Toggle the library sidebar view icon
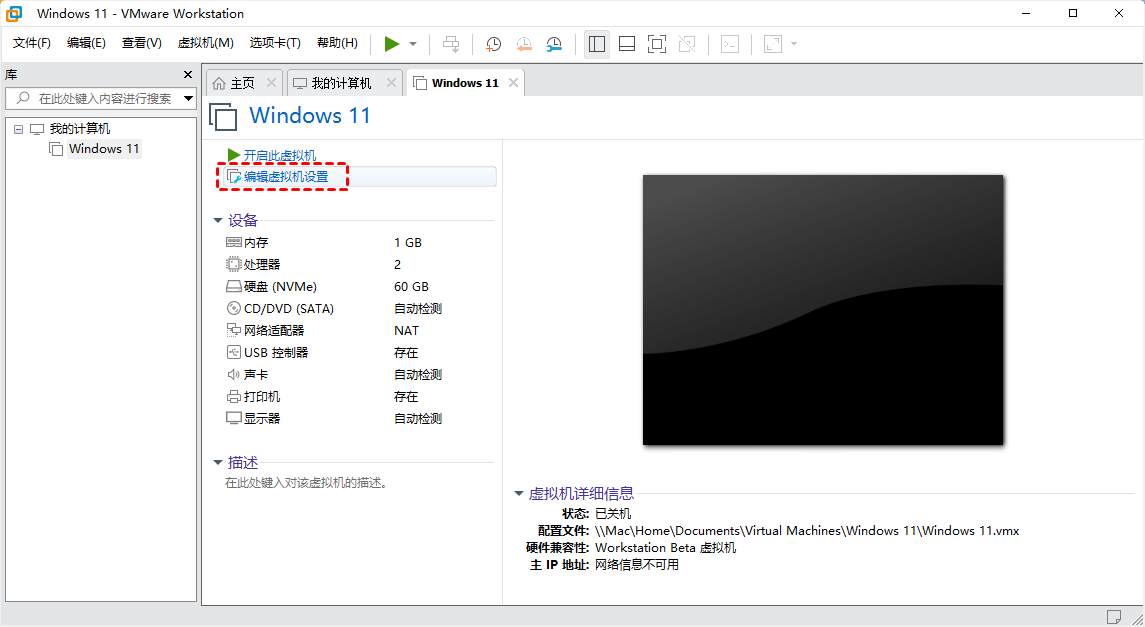The image size is (1145, 627). pos(597,44)
